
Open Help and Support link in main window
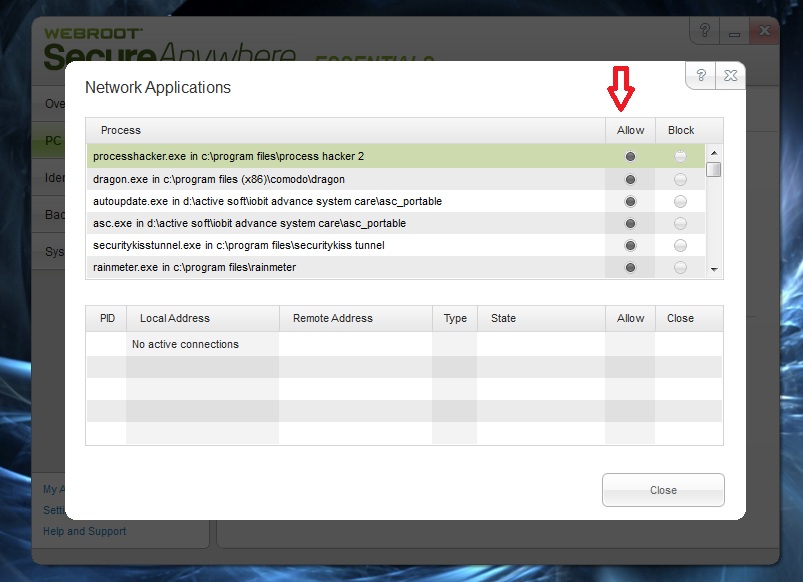point(84,531)
